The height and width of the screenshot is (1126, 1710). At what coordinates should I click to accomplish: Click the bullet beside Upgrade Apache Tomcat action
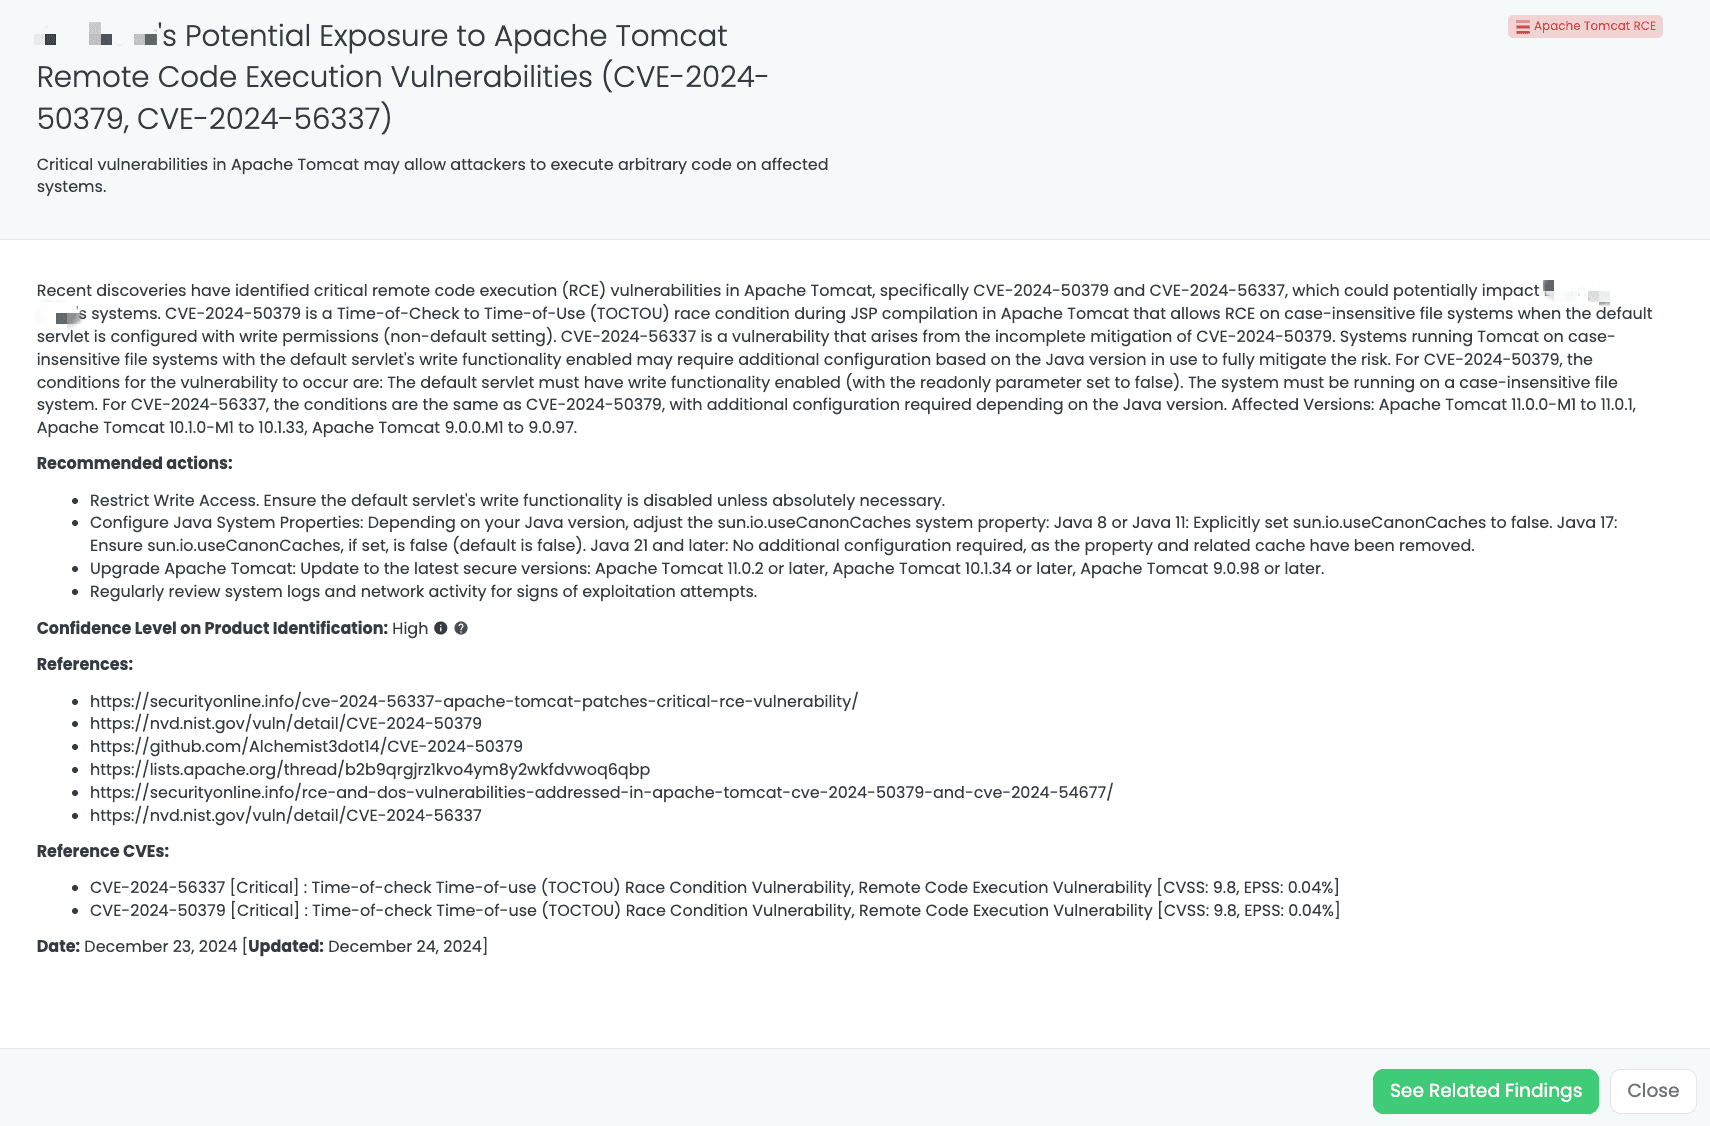[x=76, y=568]
